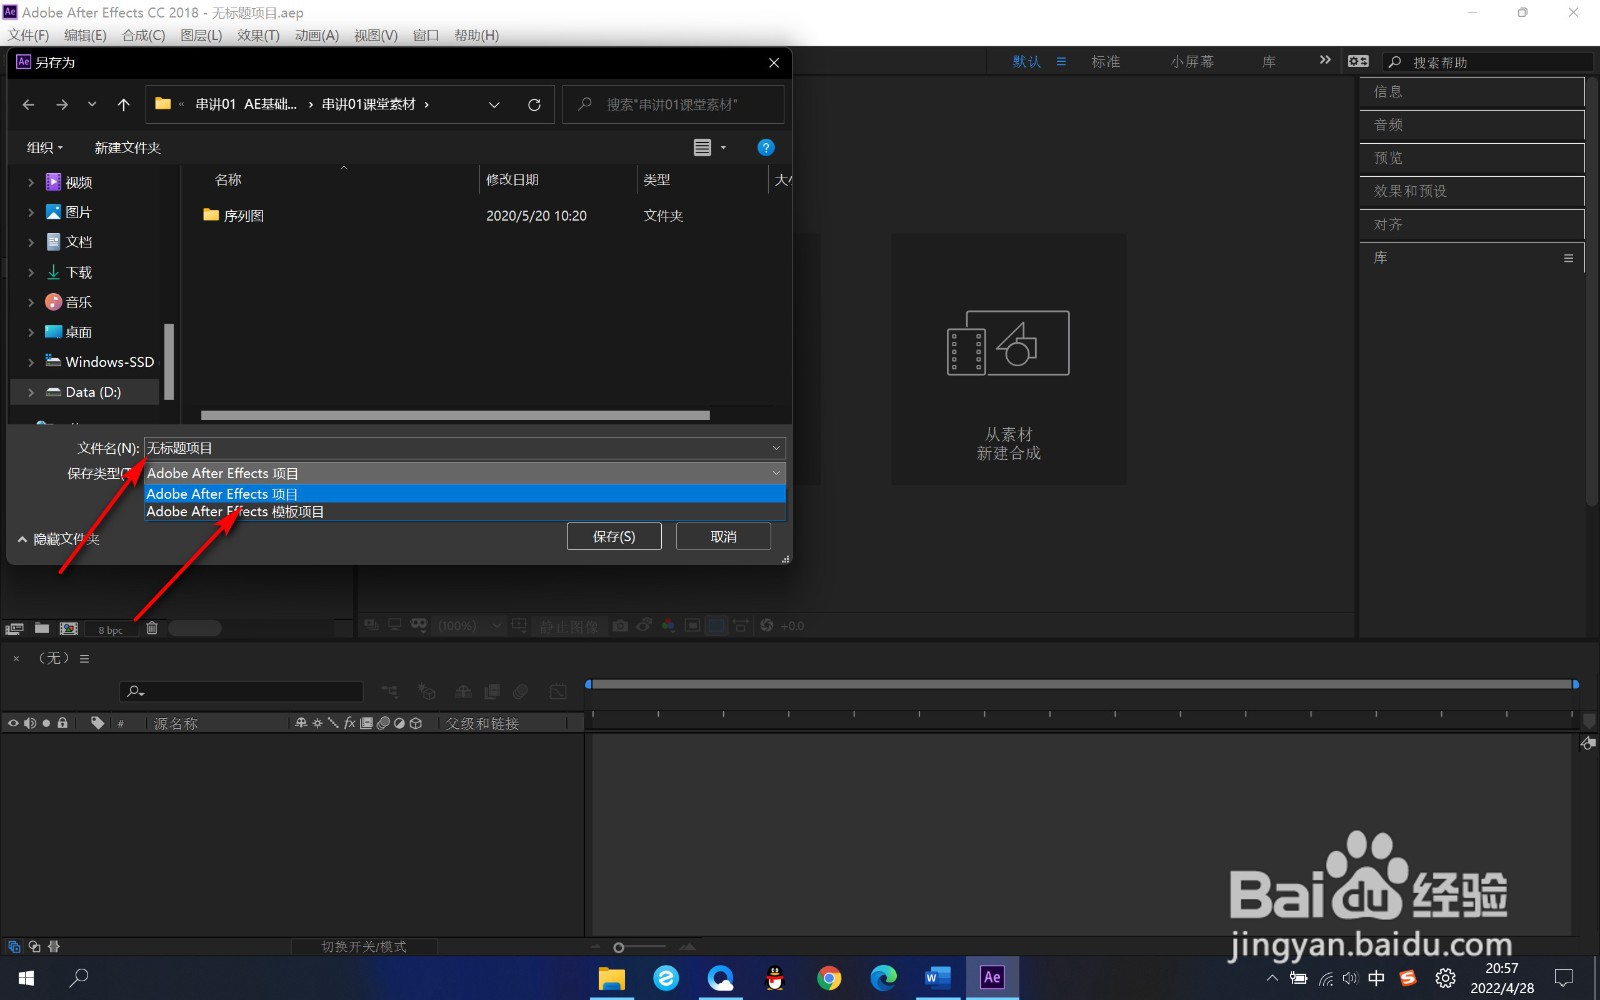Screen dimensions: 1600x1000
Task: Expand the Windows-SSD tree node
Action: 31,362
